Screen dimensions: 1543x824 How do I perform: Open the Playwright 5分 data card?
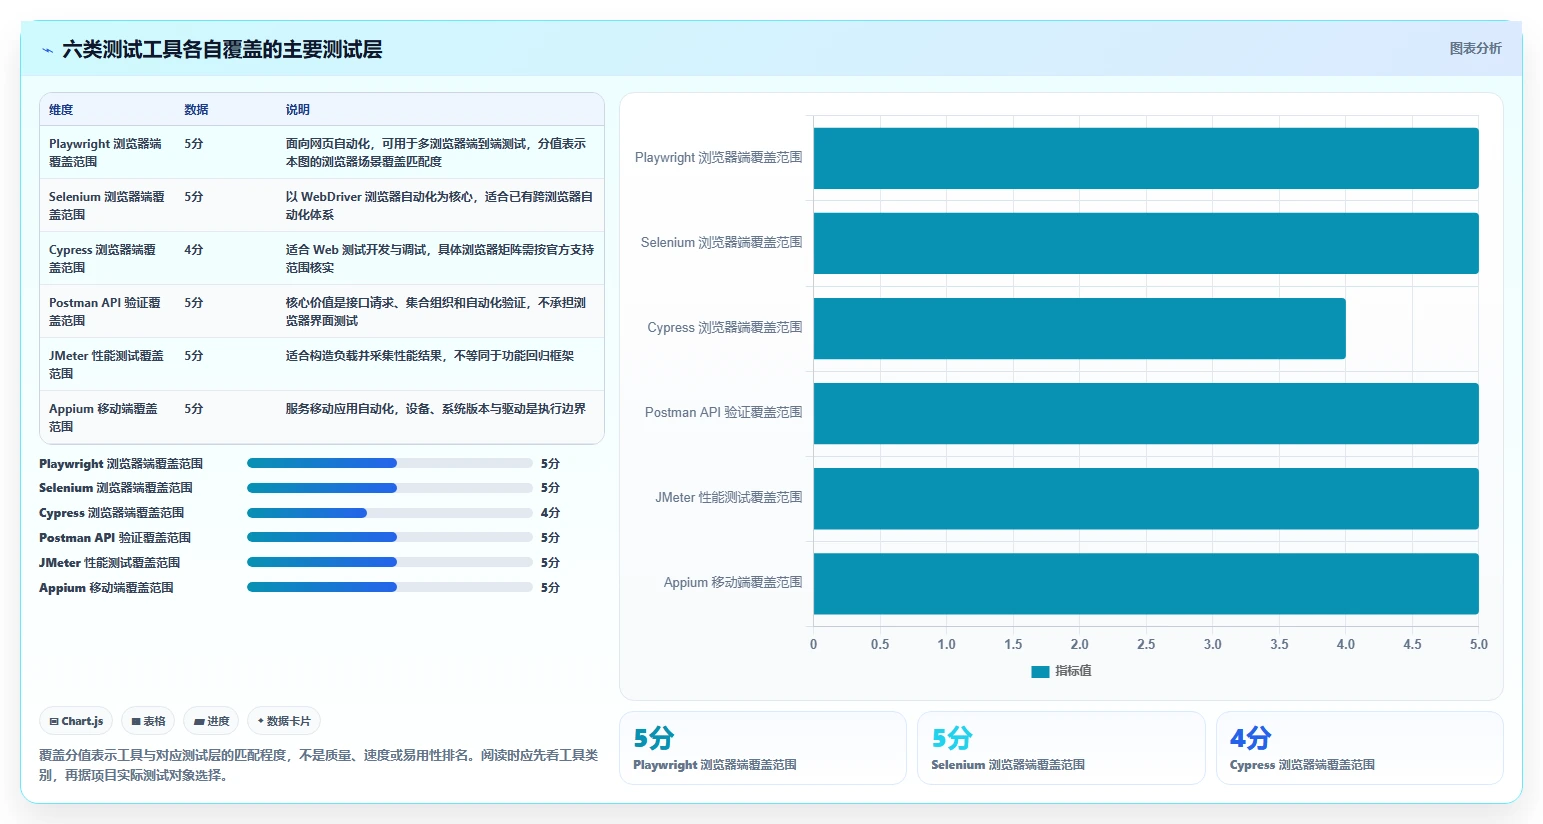(763, 748)
